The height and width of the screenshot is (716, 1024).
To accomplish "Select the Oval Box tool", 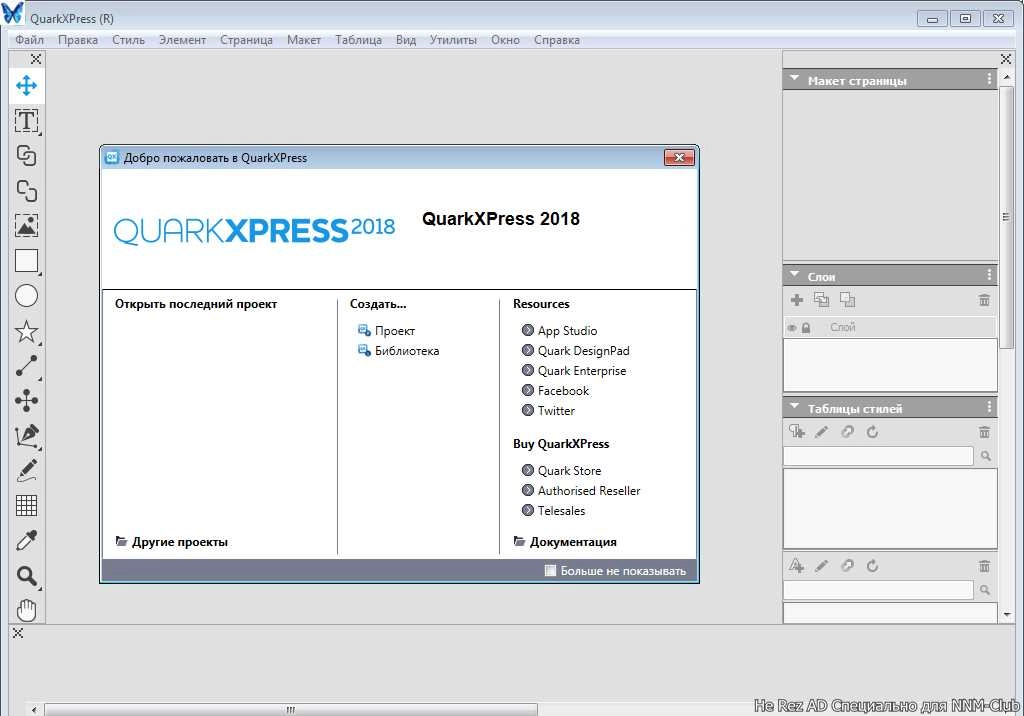I will (x=26, y=296).
